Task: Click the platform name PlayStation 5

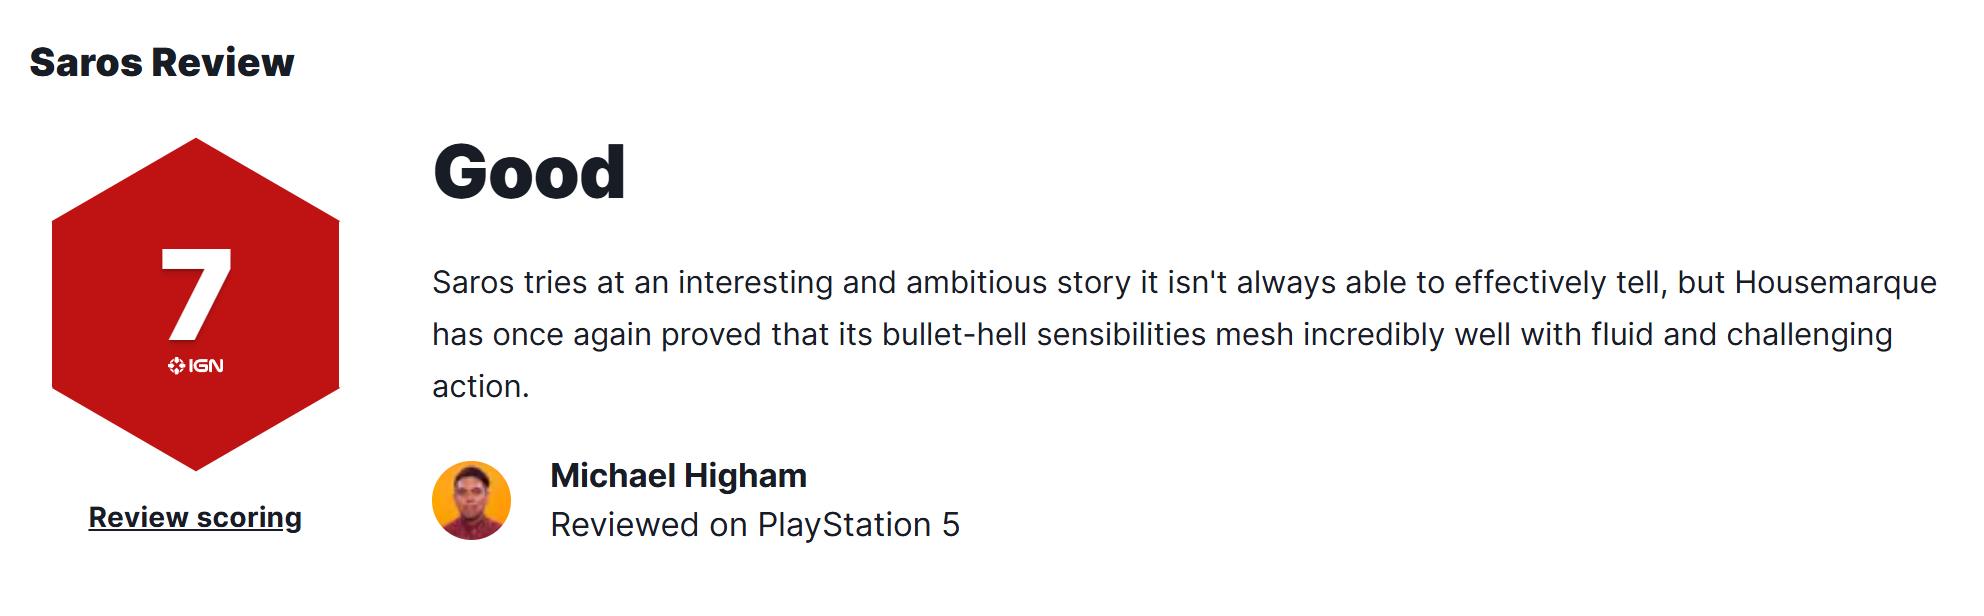Action: click(858, 525)
